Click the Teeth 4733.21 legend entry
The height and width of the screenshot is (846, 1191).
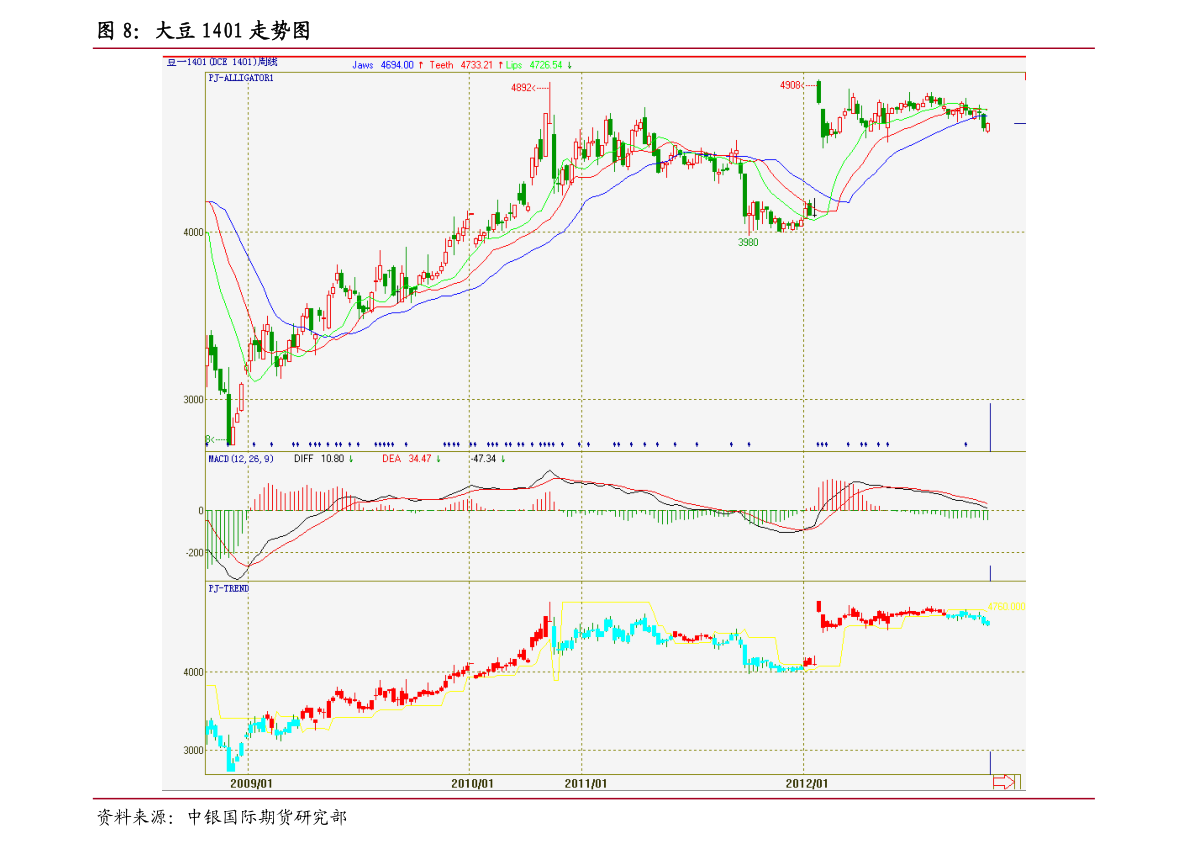coord(461,65)
